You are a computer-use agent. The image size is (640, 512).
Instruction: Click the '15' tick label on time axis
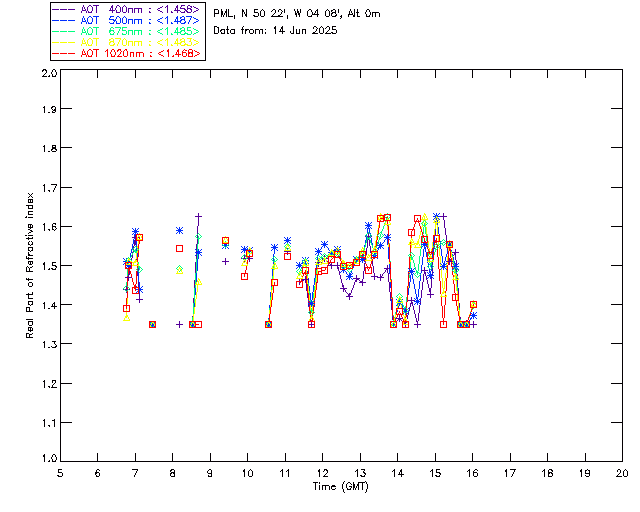click(x=435, y=473)
